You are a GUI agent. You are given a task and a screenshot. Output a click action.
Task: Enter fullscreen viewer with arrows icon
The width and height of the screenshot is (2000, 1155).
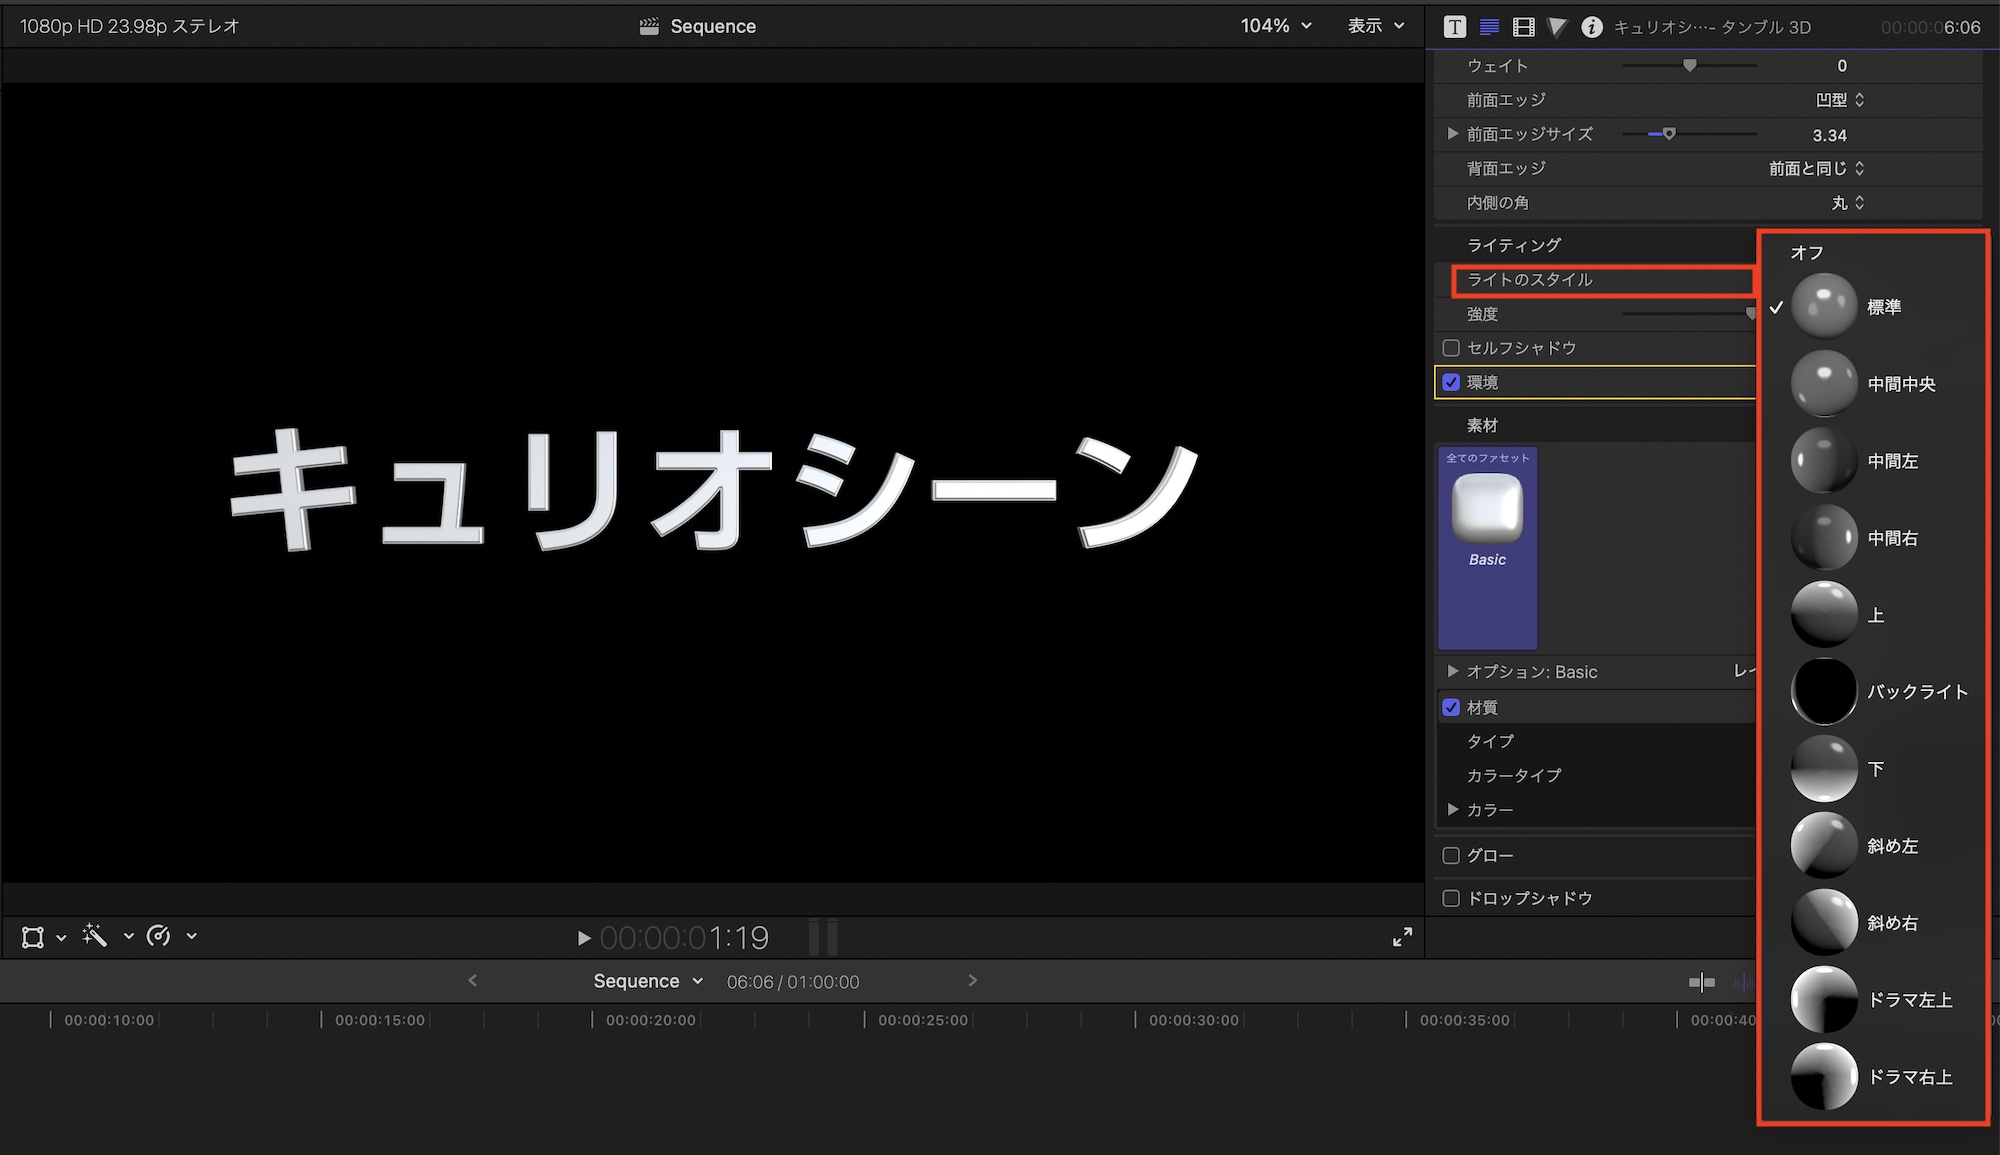(1402, 936)
